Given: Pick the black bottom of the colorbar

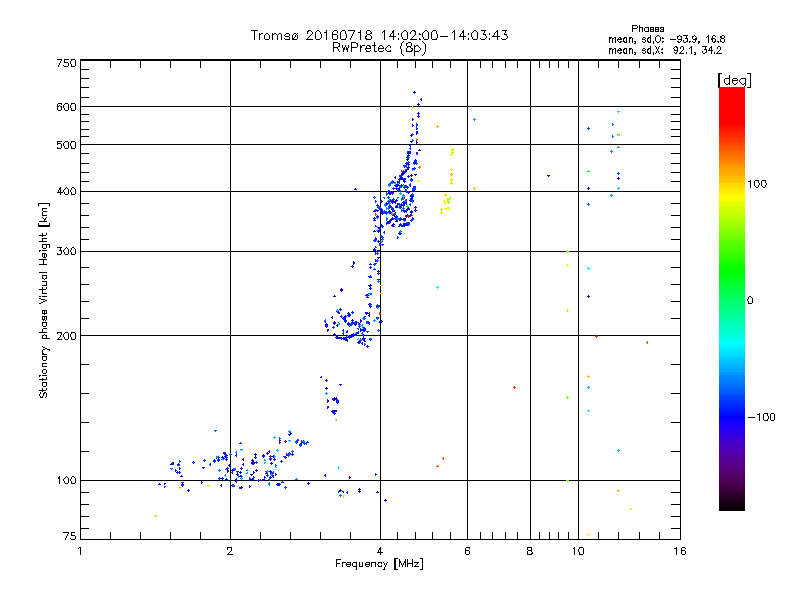Looking at the screenshot, I should 732,505.
